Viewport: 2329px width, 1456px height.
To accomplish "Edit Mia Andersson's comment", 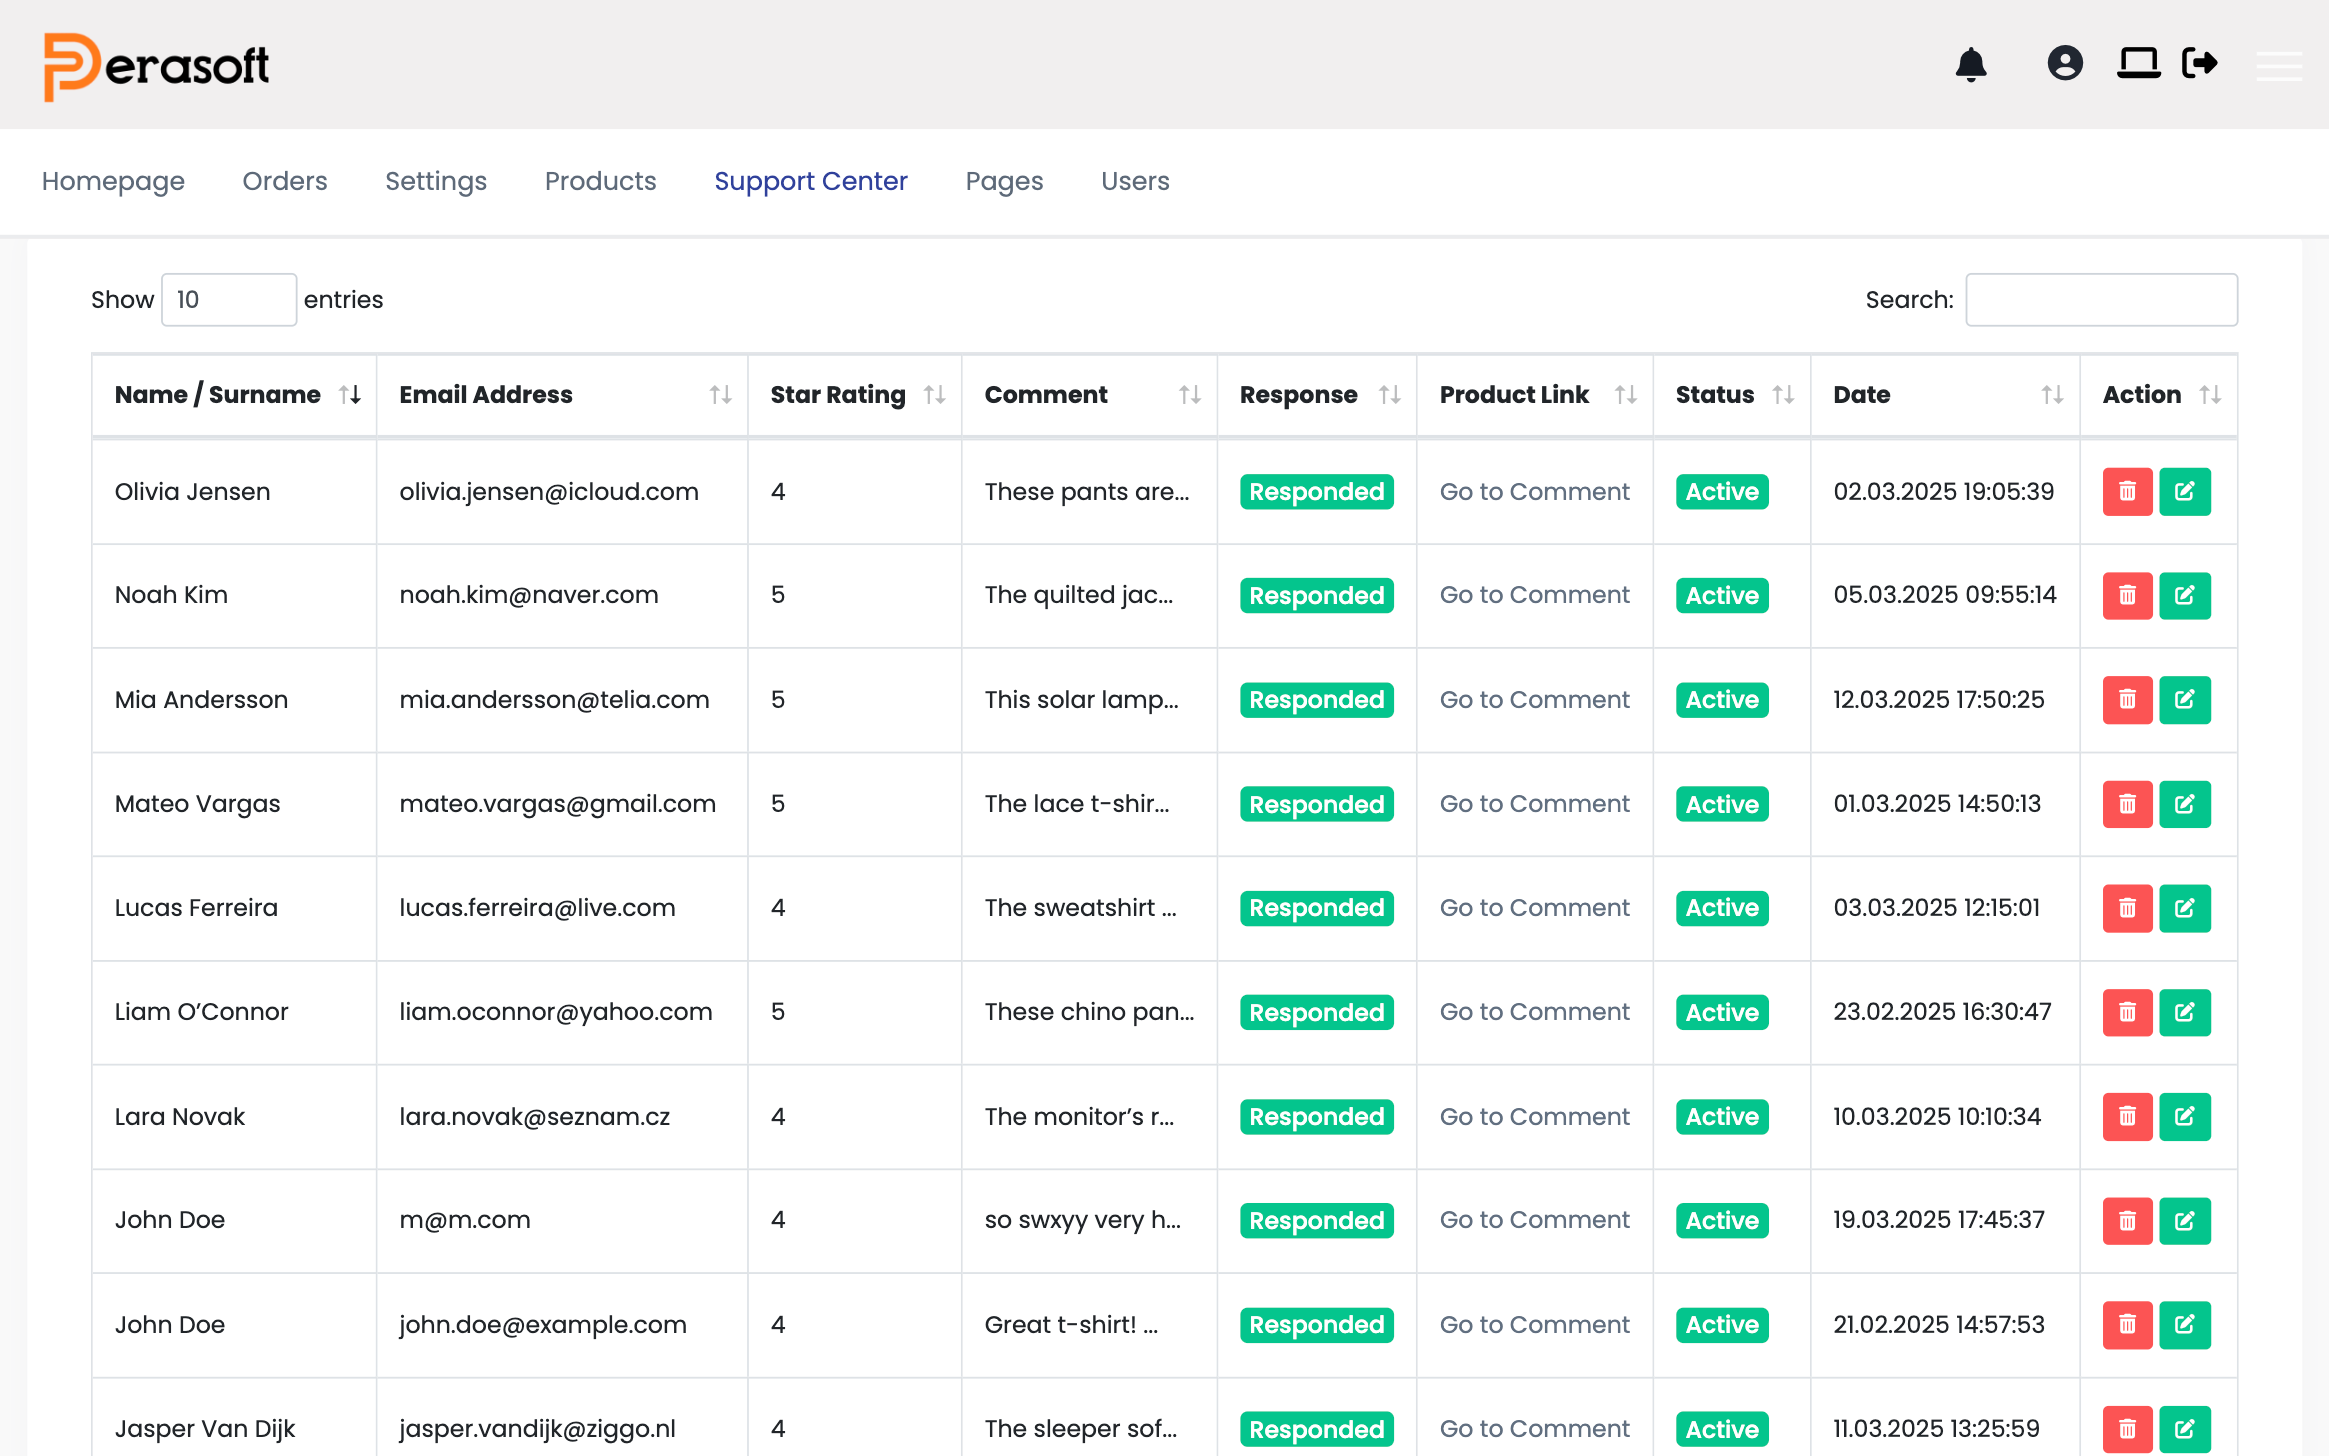I will click(2184, 700).
